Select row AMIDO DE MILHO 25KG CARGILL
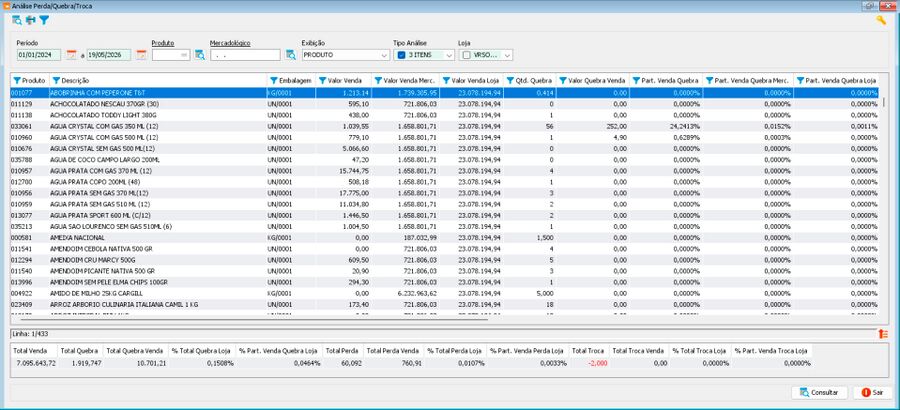The width and height of the screenshot is (900, 410). [x=444, y=293]
